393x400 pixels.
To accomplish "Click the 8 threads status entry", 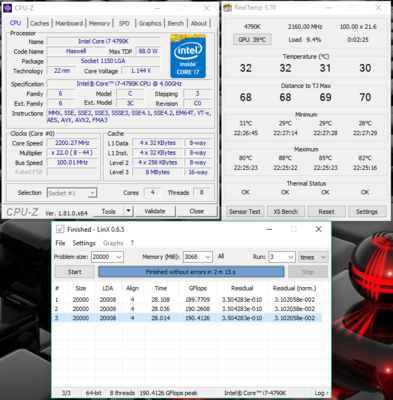I will (122, 393).
